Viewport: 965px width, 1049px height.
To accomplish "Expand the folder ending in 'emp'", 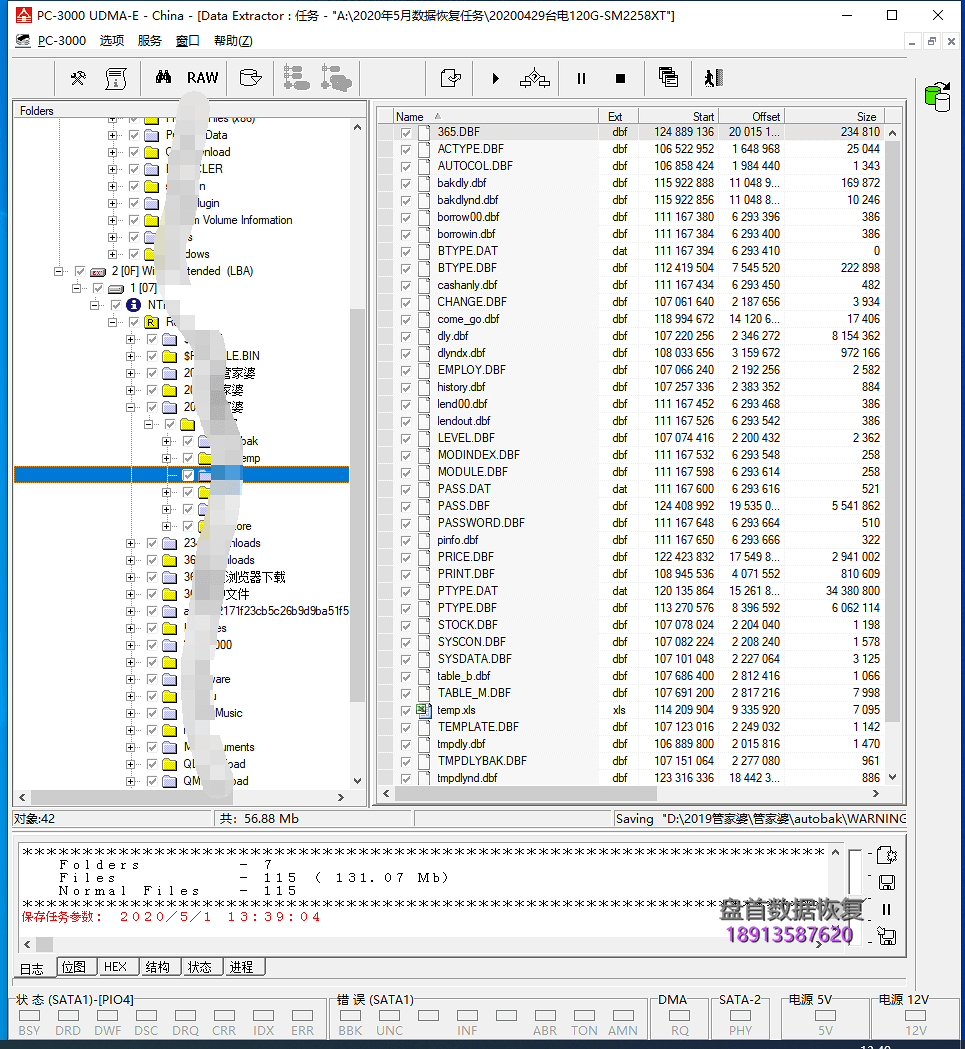I will tap(167, 458).
